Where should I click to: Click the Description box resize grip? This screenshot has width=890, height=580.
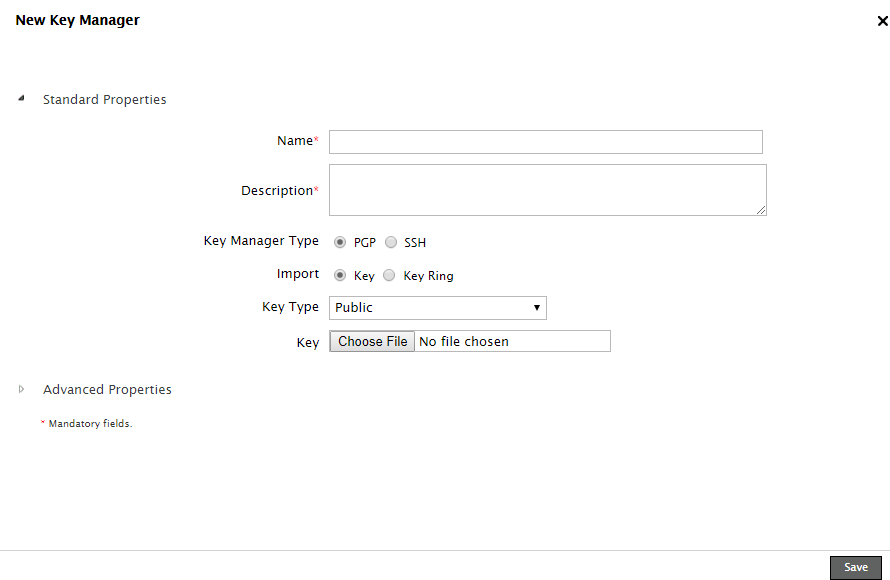pos(761,210)
